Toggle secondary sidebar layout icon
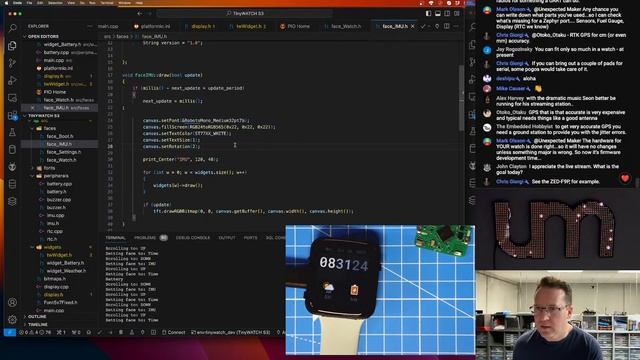The image size is (640, 360). pos(447,13)
